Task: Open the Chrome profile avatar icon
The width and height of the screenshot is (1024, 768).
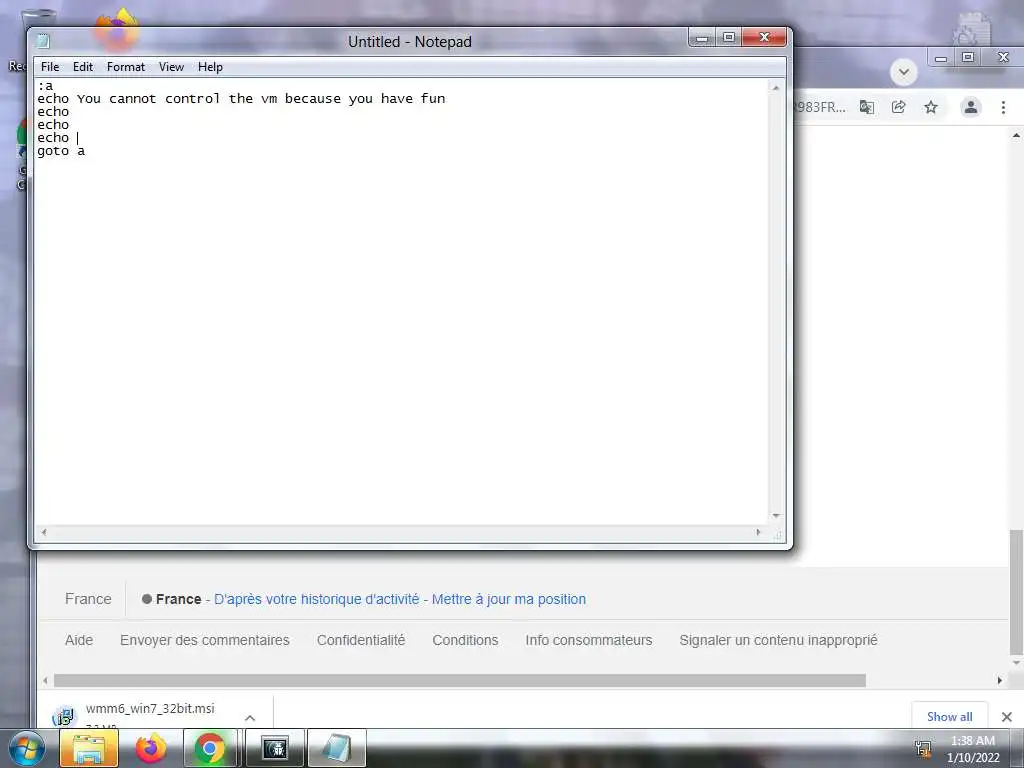Action: coord(970,107)
